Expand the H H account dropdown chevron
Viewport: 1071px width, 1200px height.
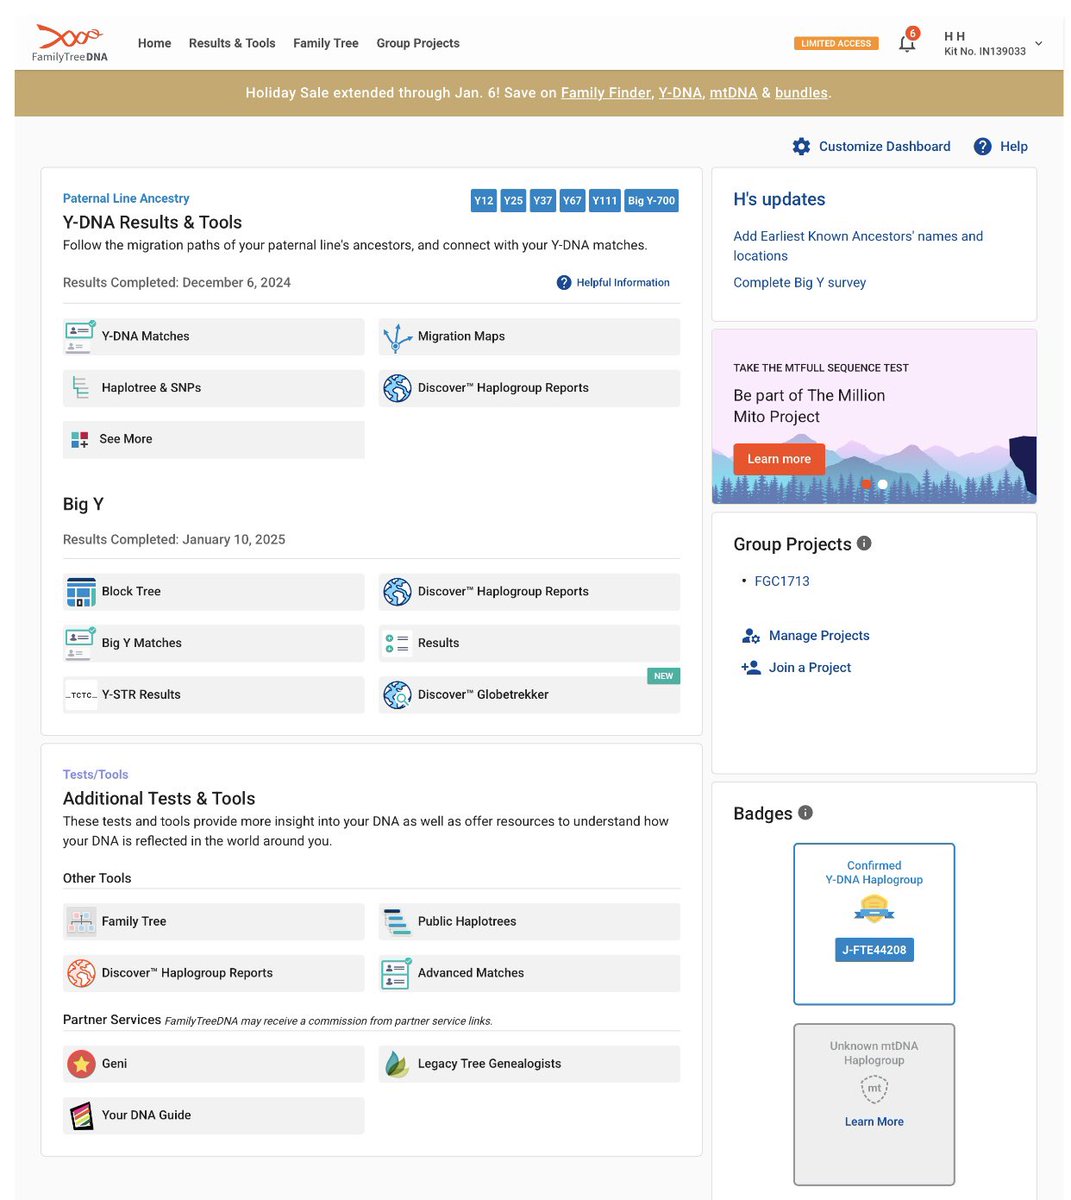click(x=1038, y=43)
